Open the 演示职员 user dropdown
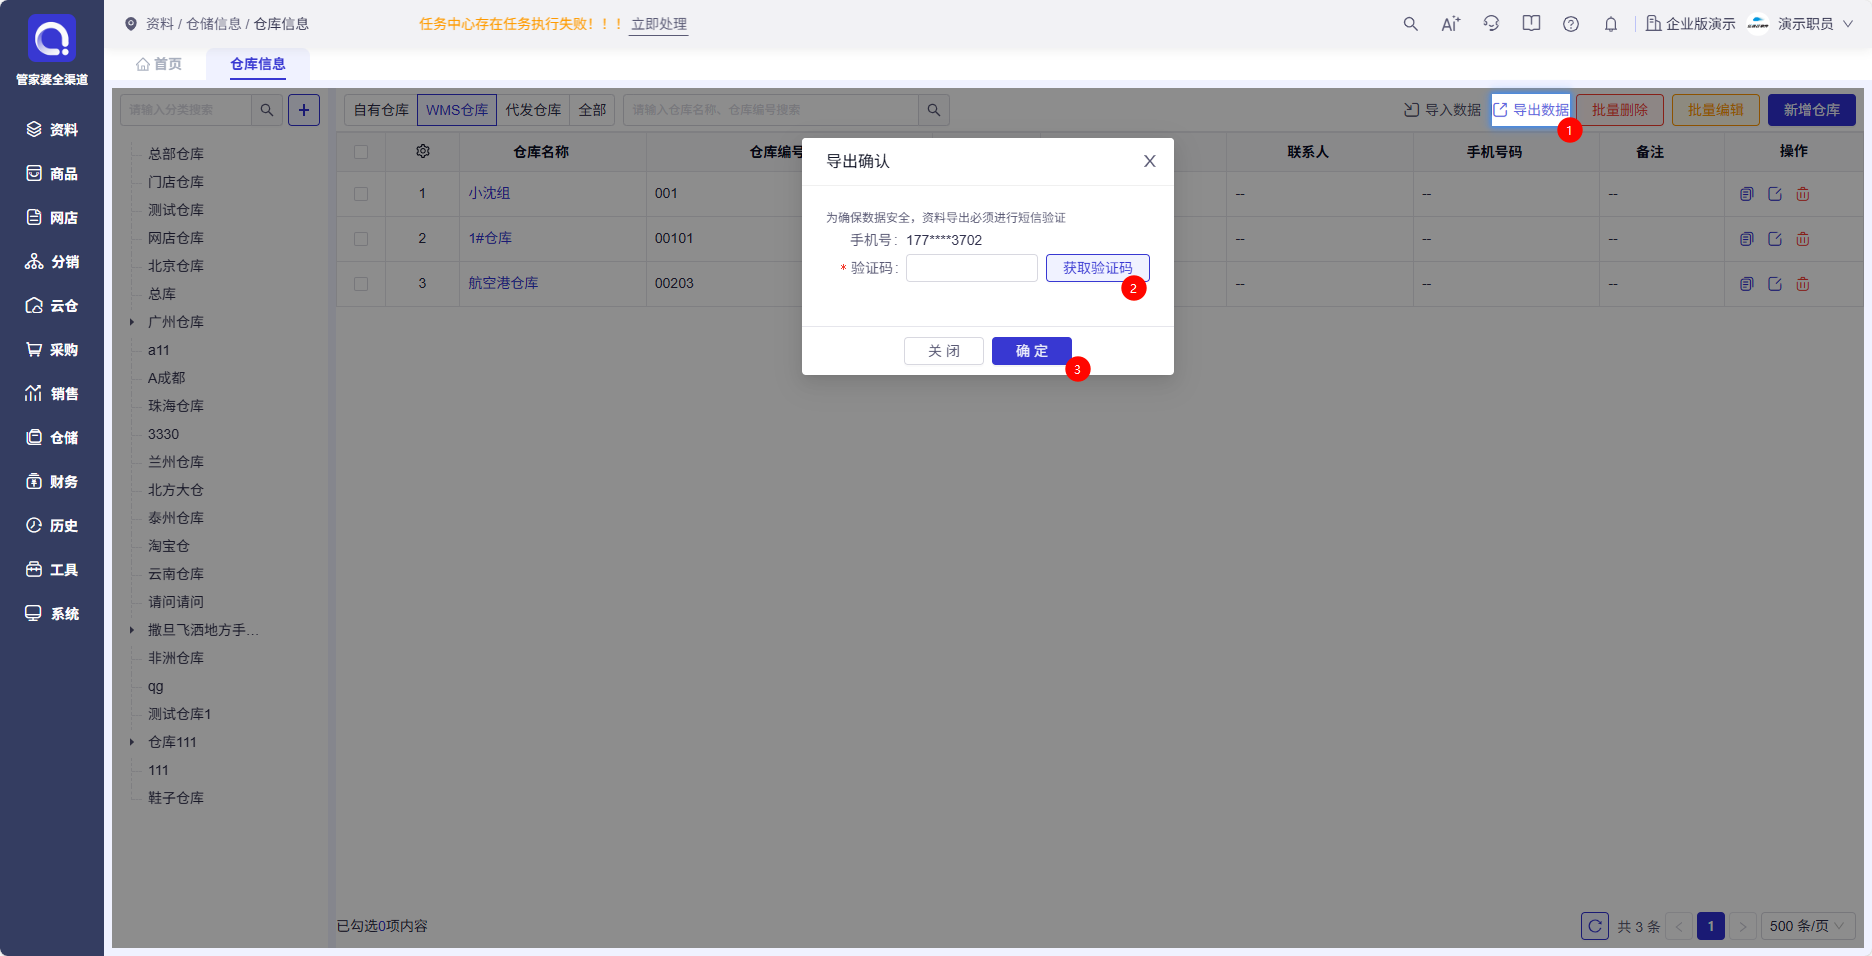 tap(1801, 24)
